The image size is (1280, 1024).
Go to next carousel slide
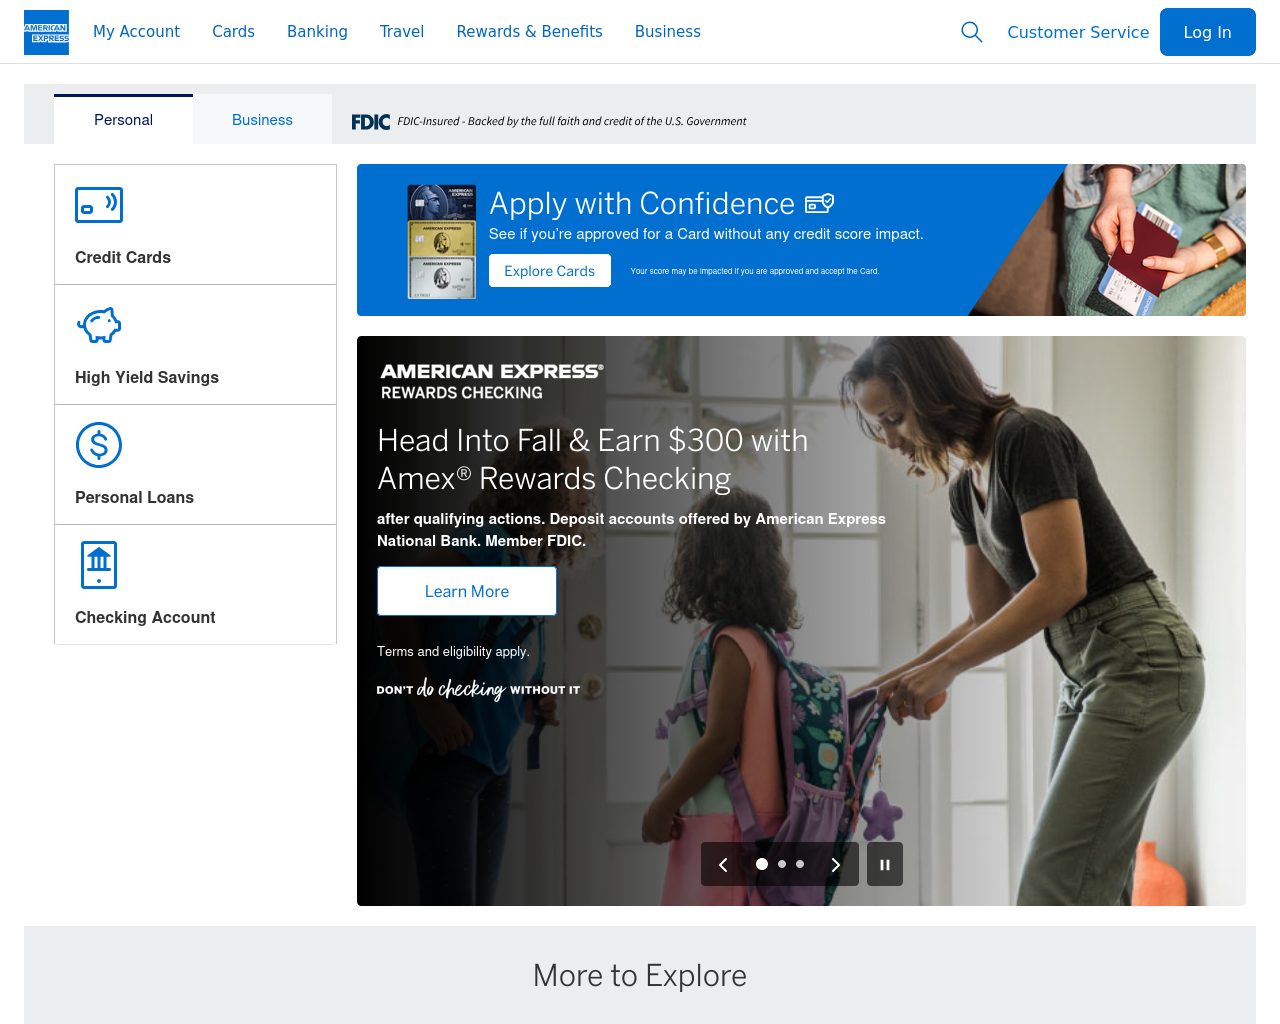[836, 865]
